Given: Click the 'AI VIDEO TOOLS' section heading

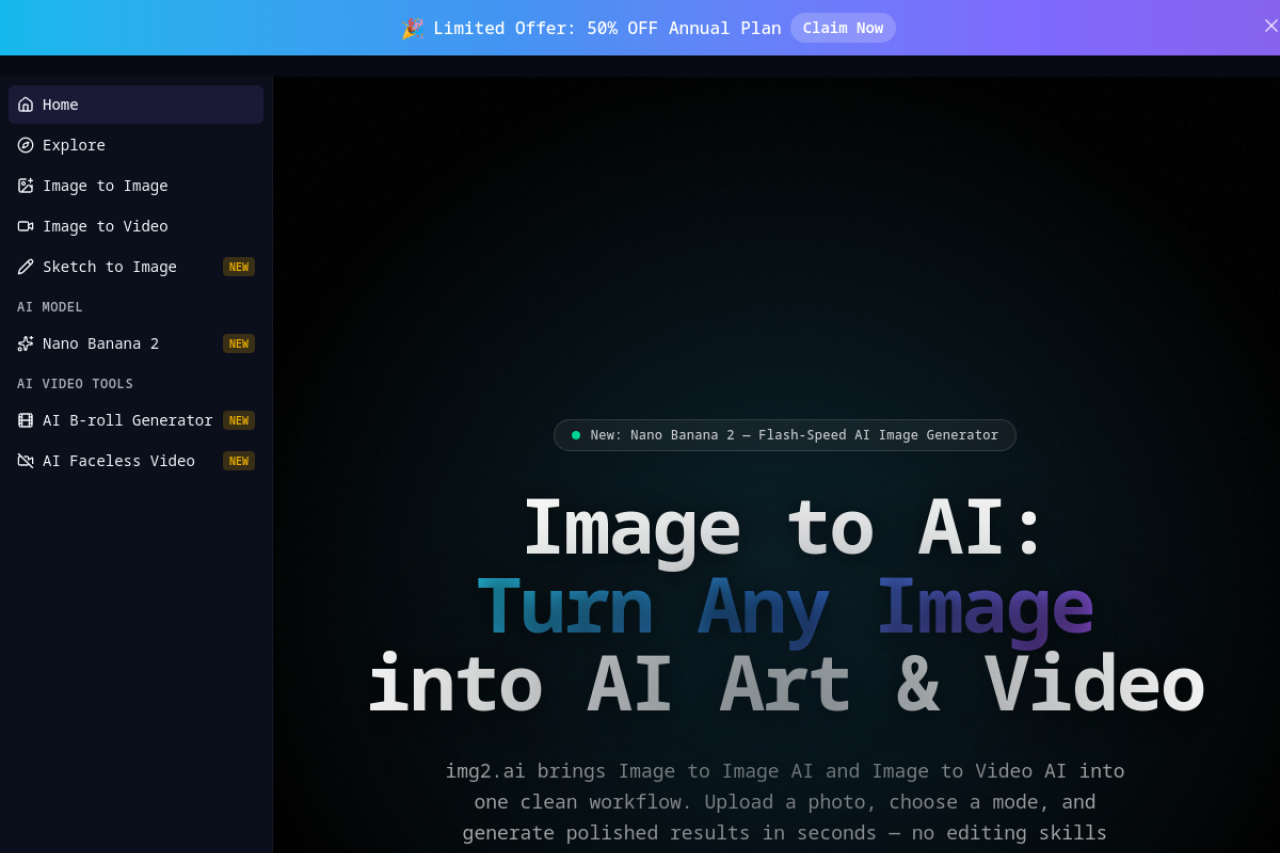Looking at the screenshot, I should [x=75, y=384].
